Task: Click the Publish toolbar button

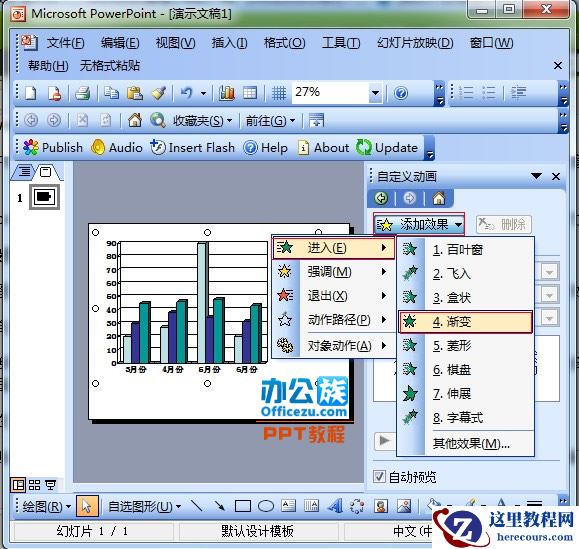Action: [52, 148]
